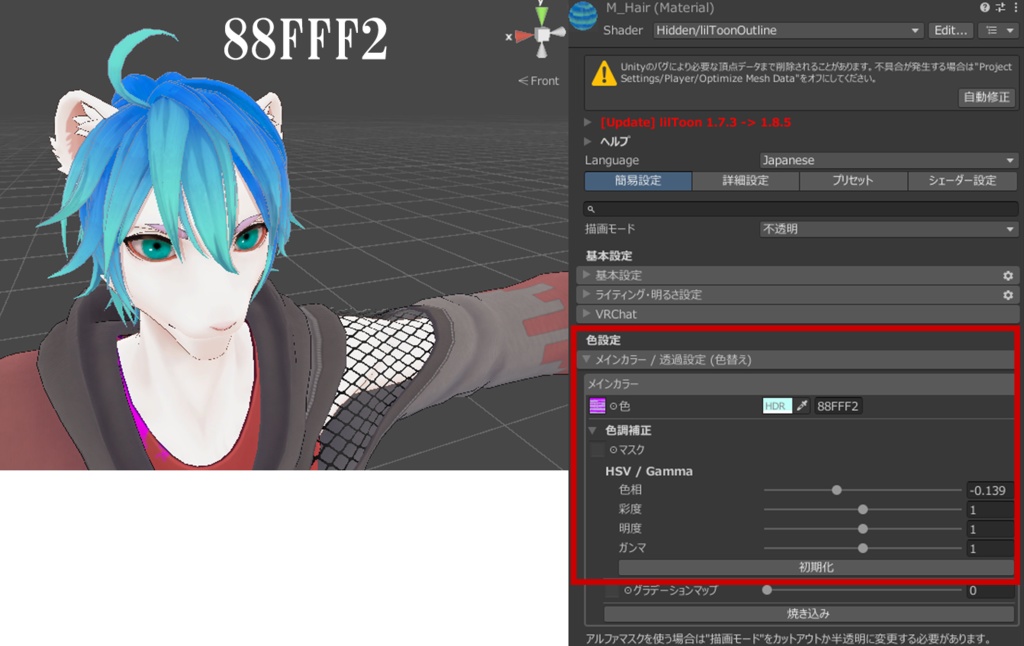Screen dimensions: 1024x646
Task: Open the material kebab menu
Action: tap(1016, 7)
